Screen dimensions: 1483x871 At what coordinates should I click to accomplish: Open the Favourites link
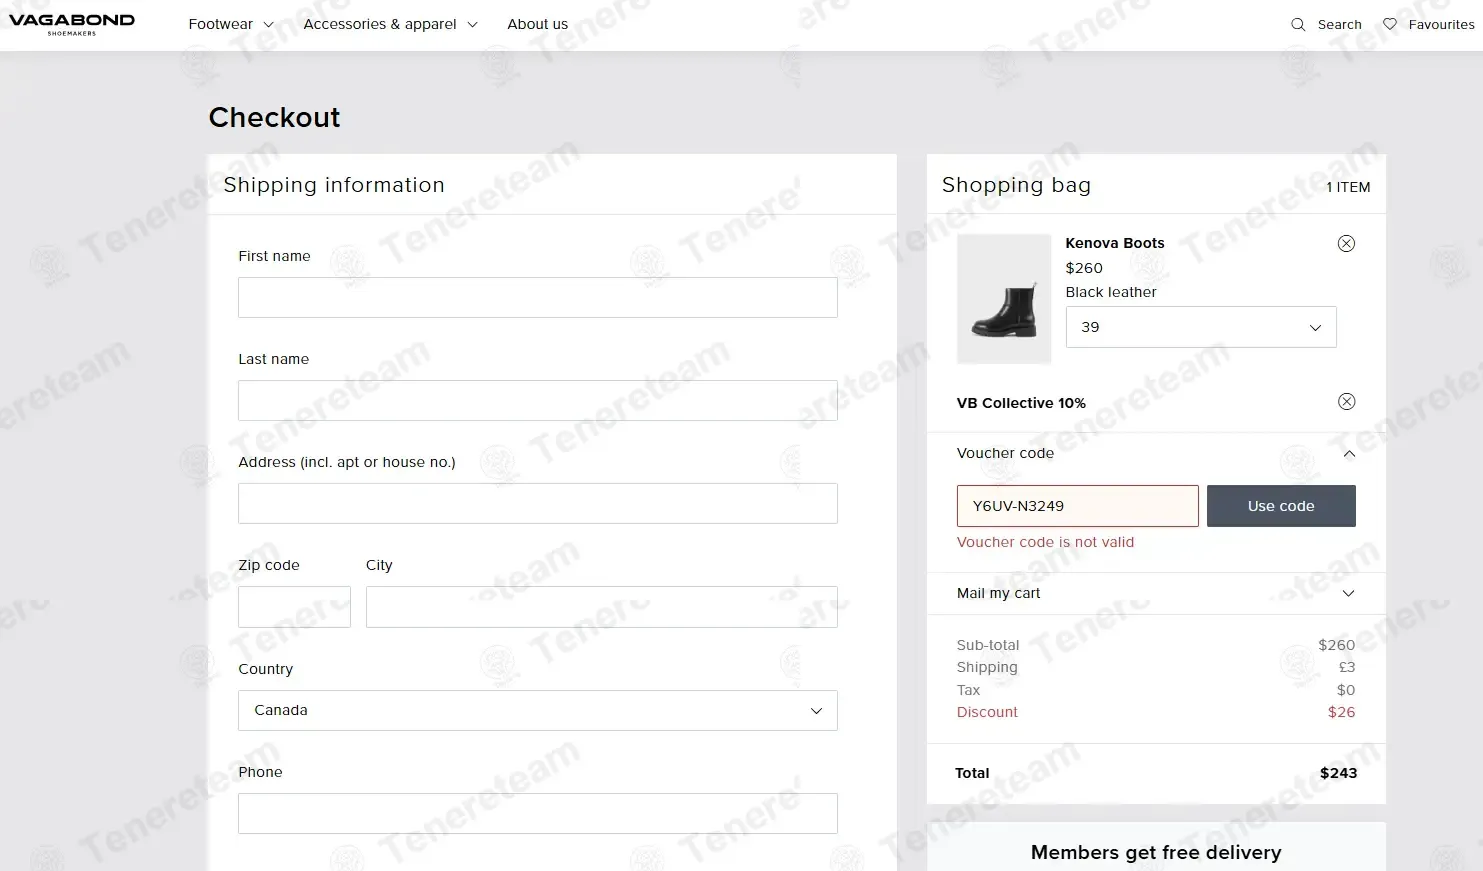1441,24
